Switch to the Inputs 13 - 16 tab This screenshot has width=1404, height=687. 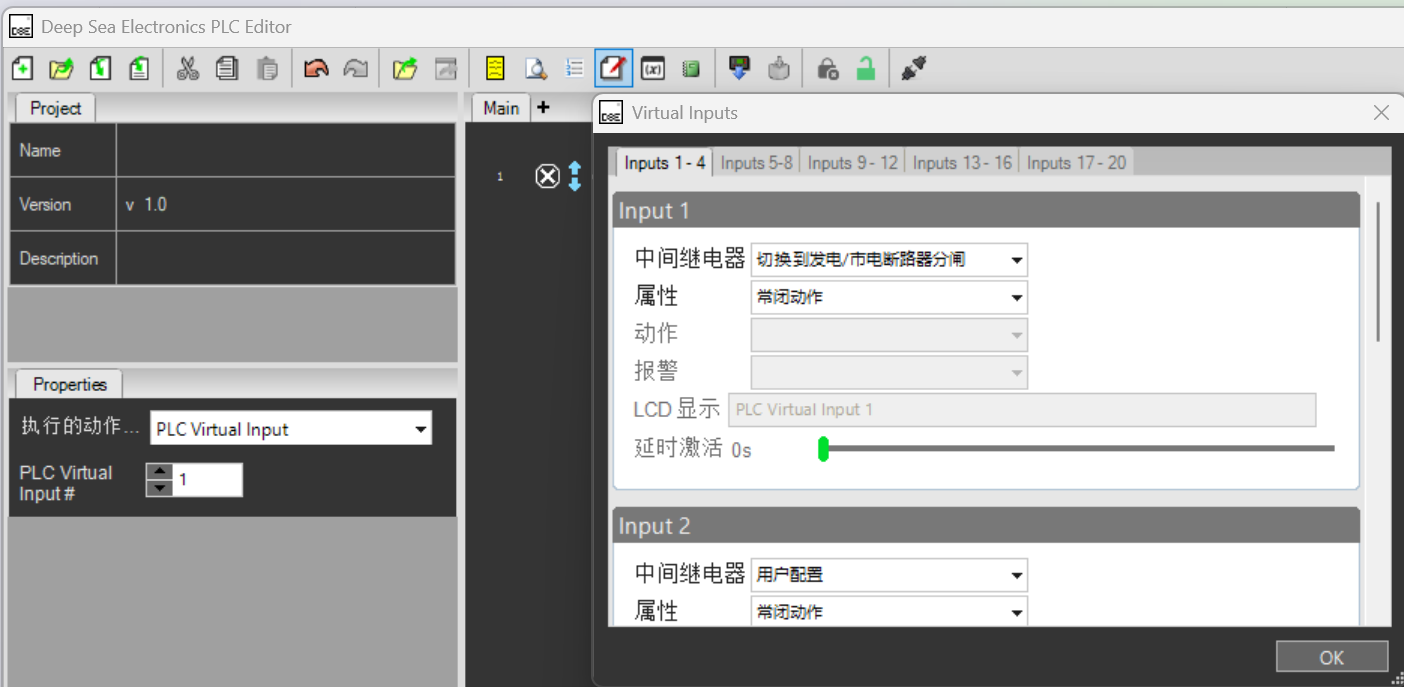point(962,162)
